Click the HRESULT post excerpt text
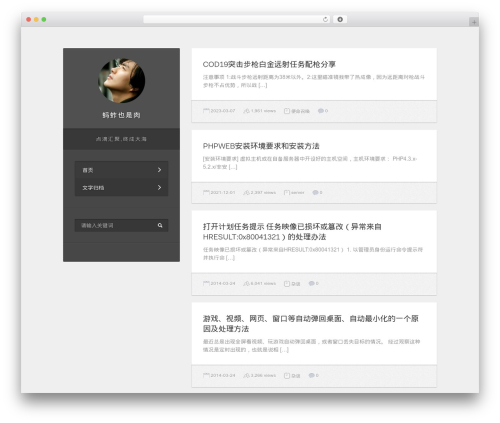This screenshot has height=423, width=500. click(x=313, y=254)
